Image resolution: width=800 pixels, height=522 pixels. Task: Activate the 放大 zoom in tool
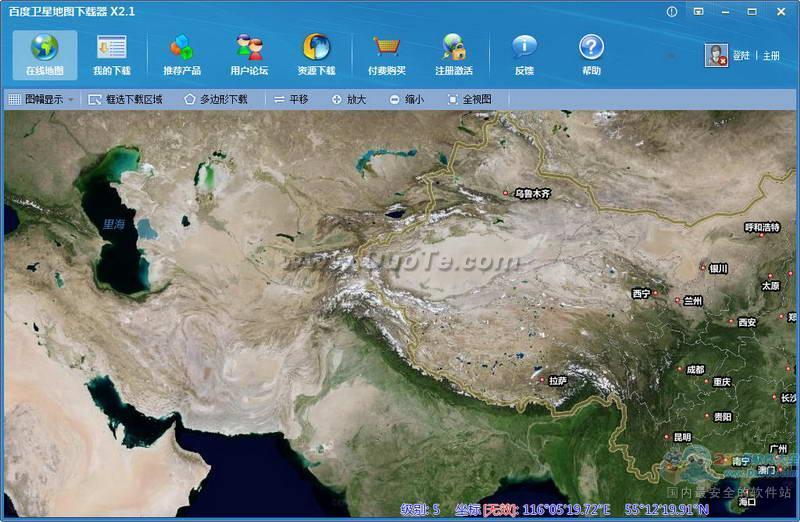tap(349, 100)
